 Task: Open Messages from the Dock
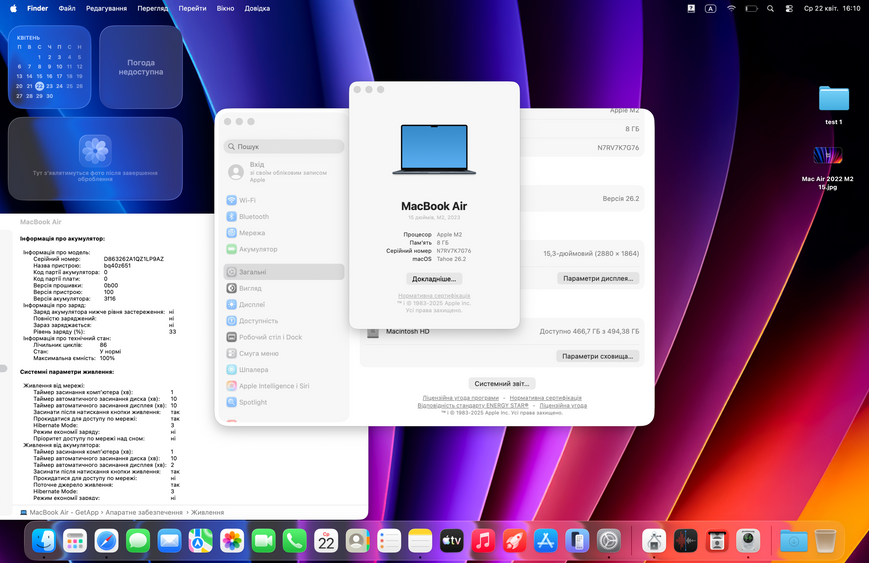click(138, 541)
